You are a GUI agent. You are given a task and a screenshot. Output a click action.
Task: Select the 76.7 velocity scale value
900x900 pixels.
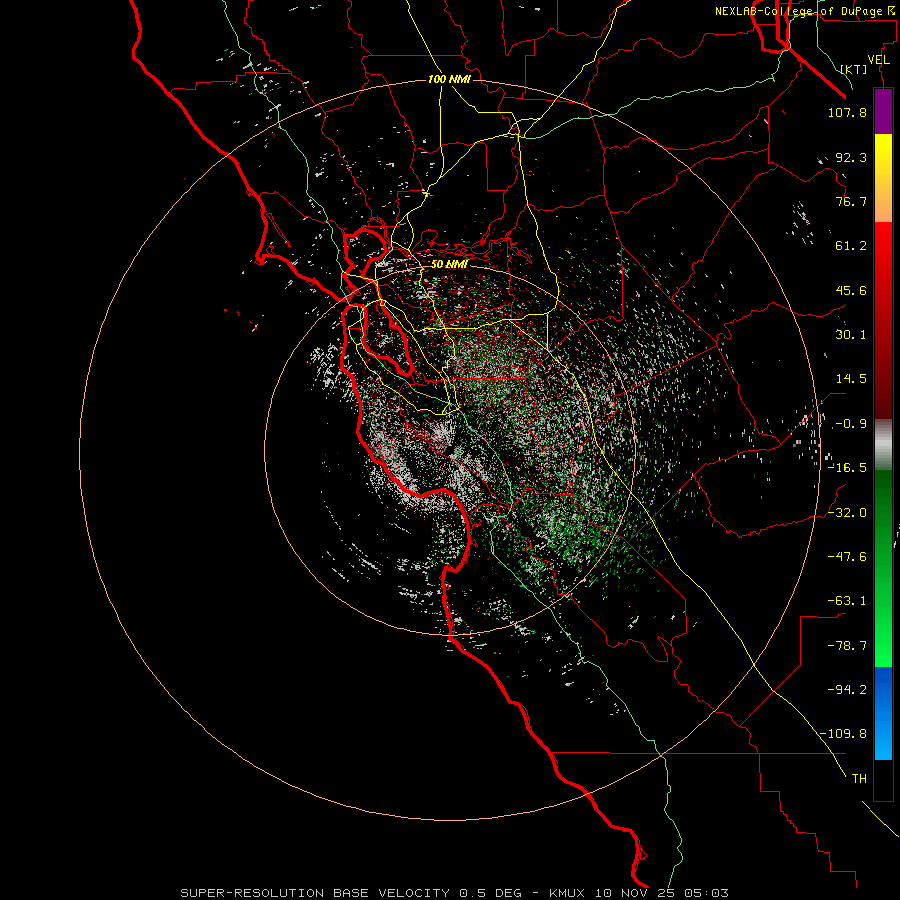(851, 201)
